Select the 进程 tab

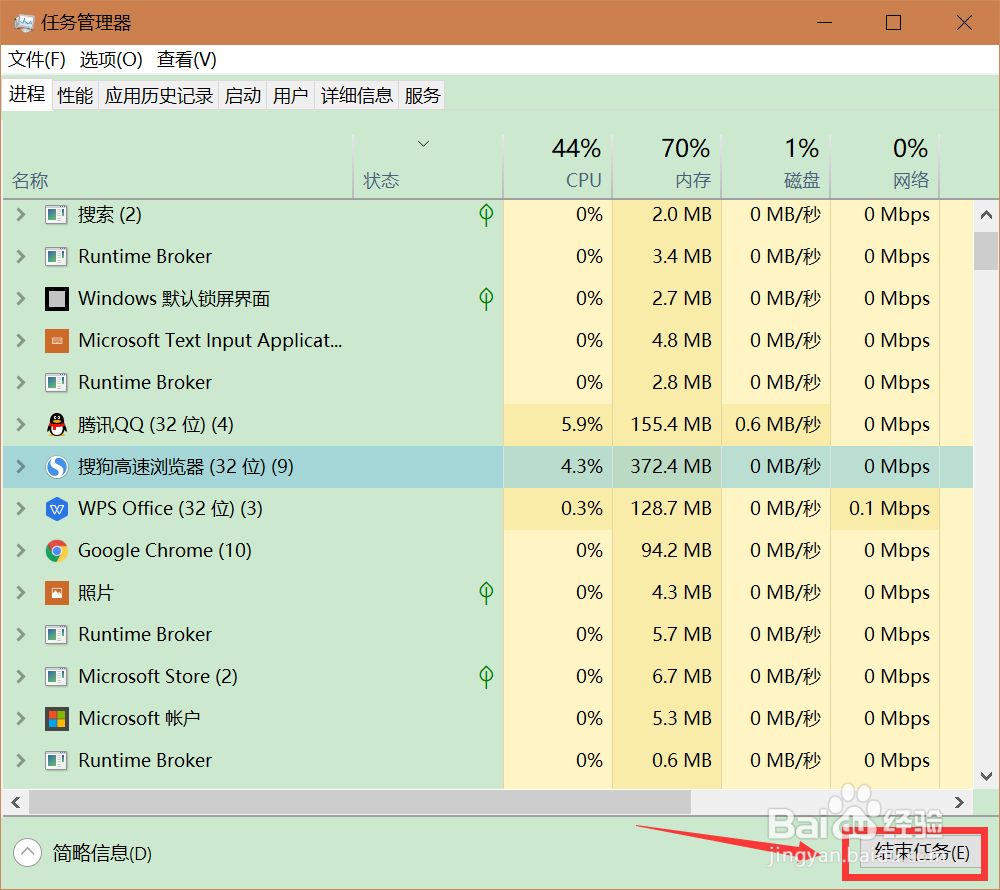click(x=27, y=94)
